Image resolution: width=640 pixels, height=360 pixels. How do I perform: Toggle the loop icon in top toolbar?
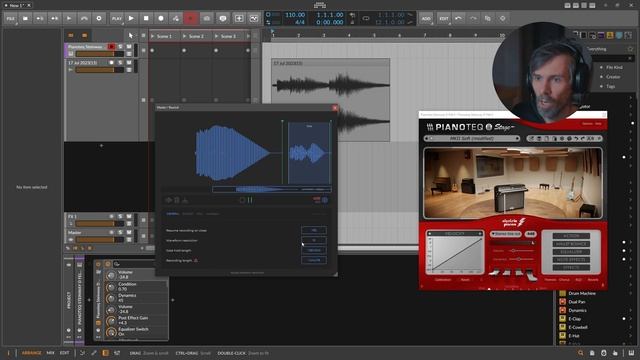pos(366,18)
